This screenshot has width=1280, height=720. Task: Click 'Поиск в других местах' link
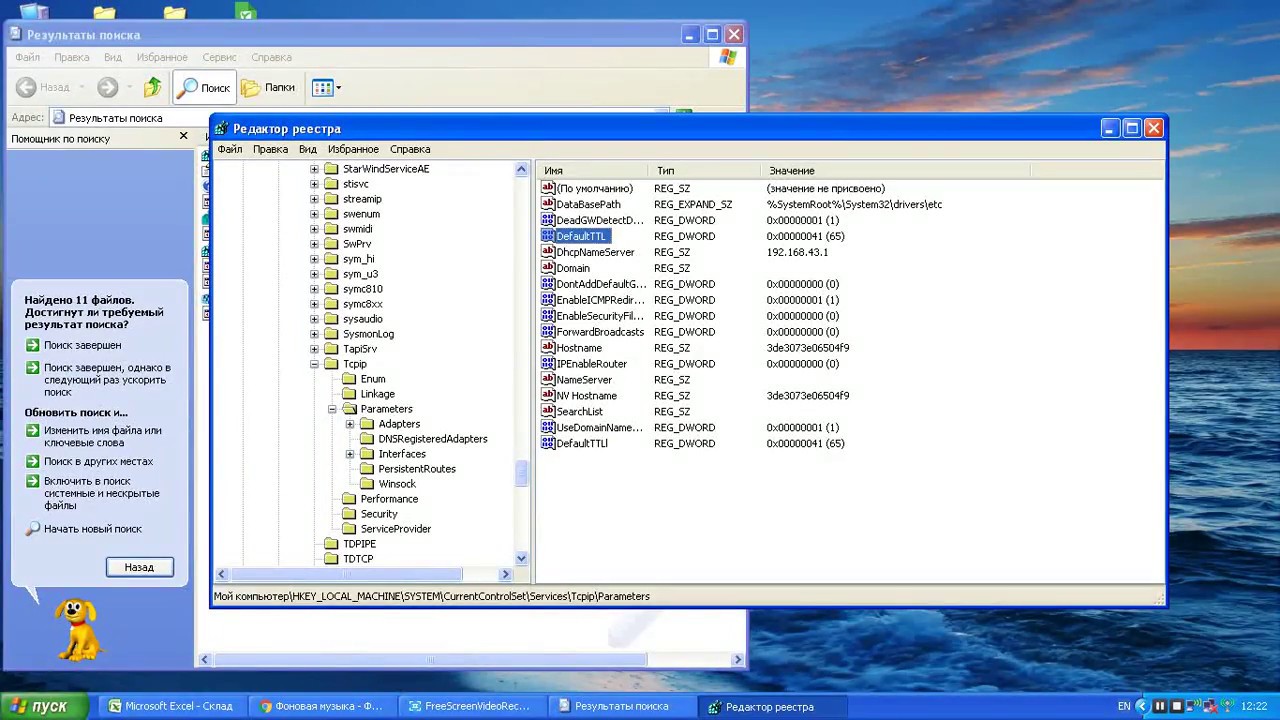98,462
